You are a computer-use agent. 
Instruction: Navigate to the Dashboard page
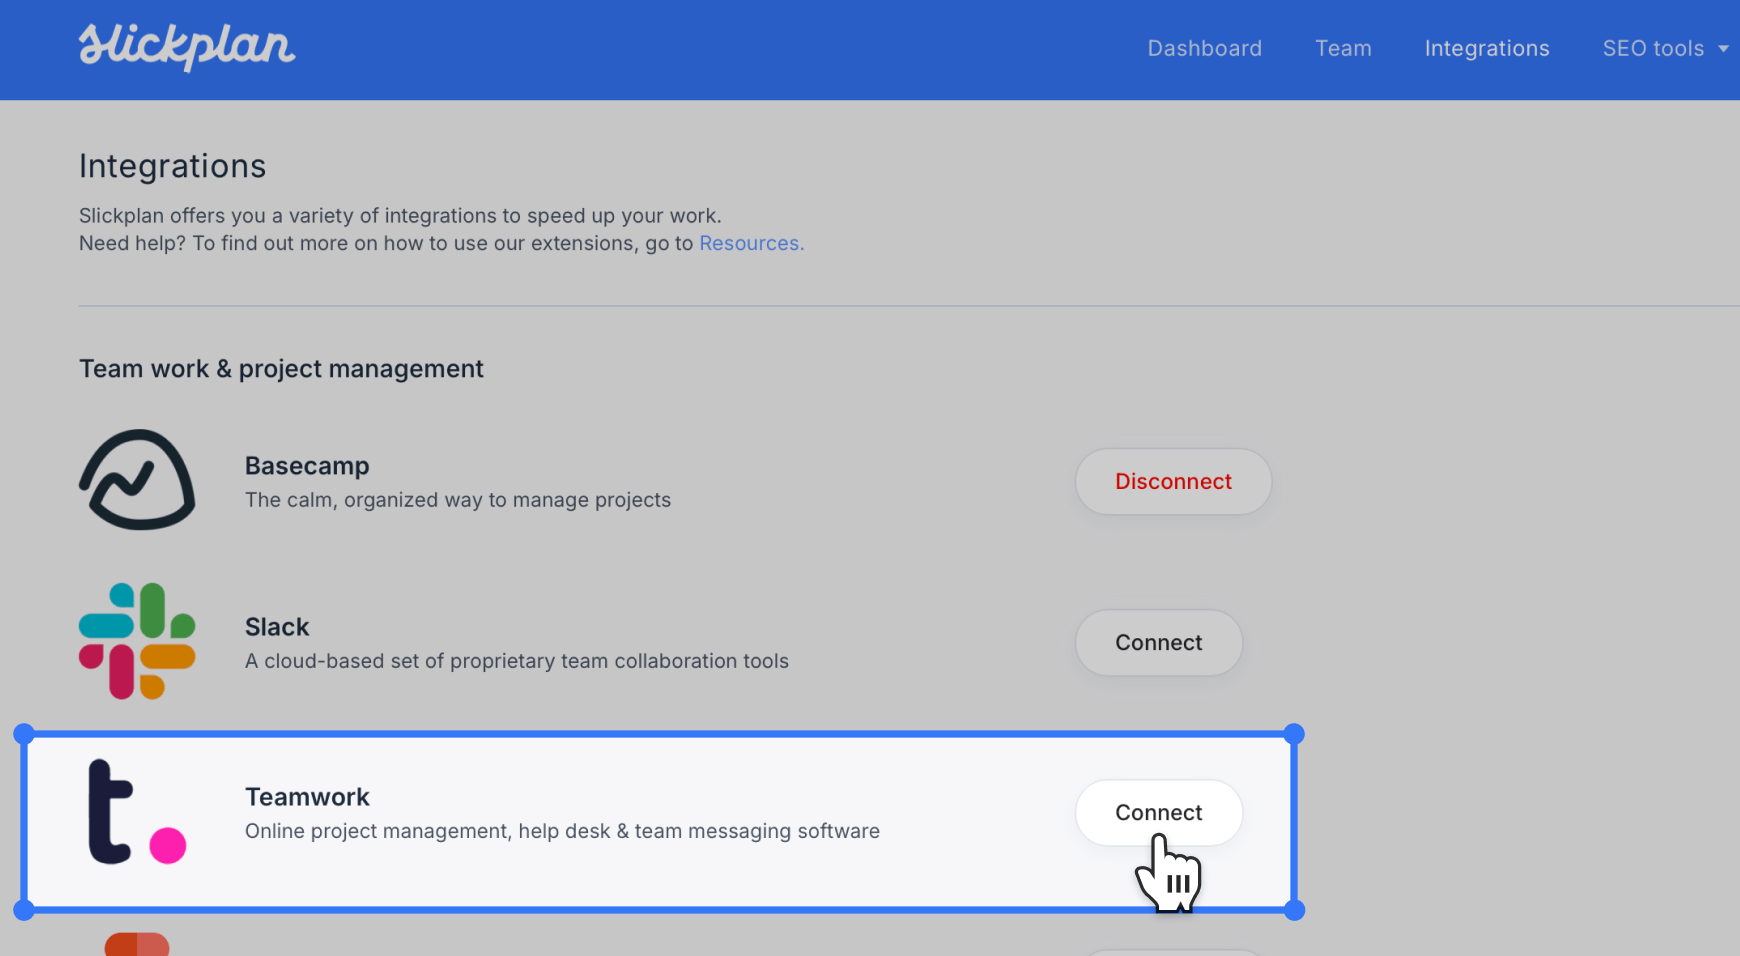(1204, 48)
